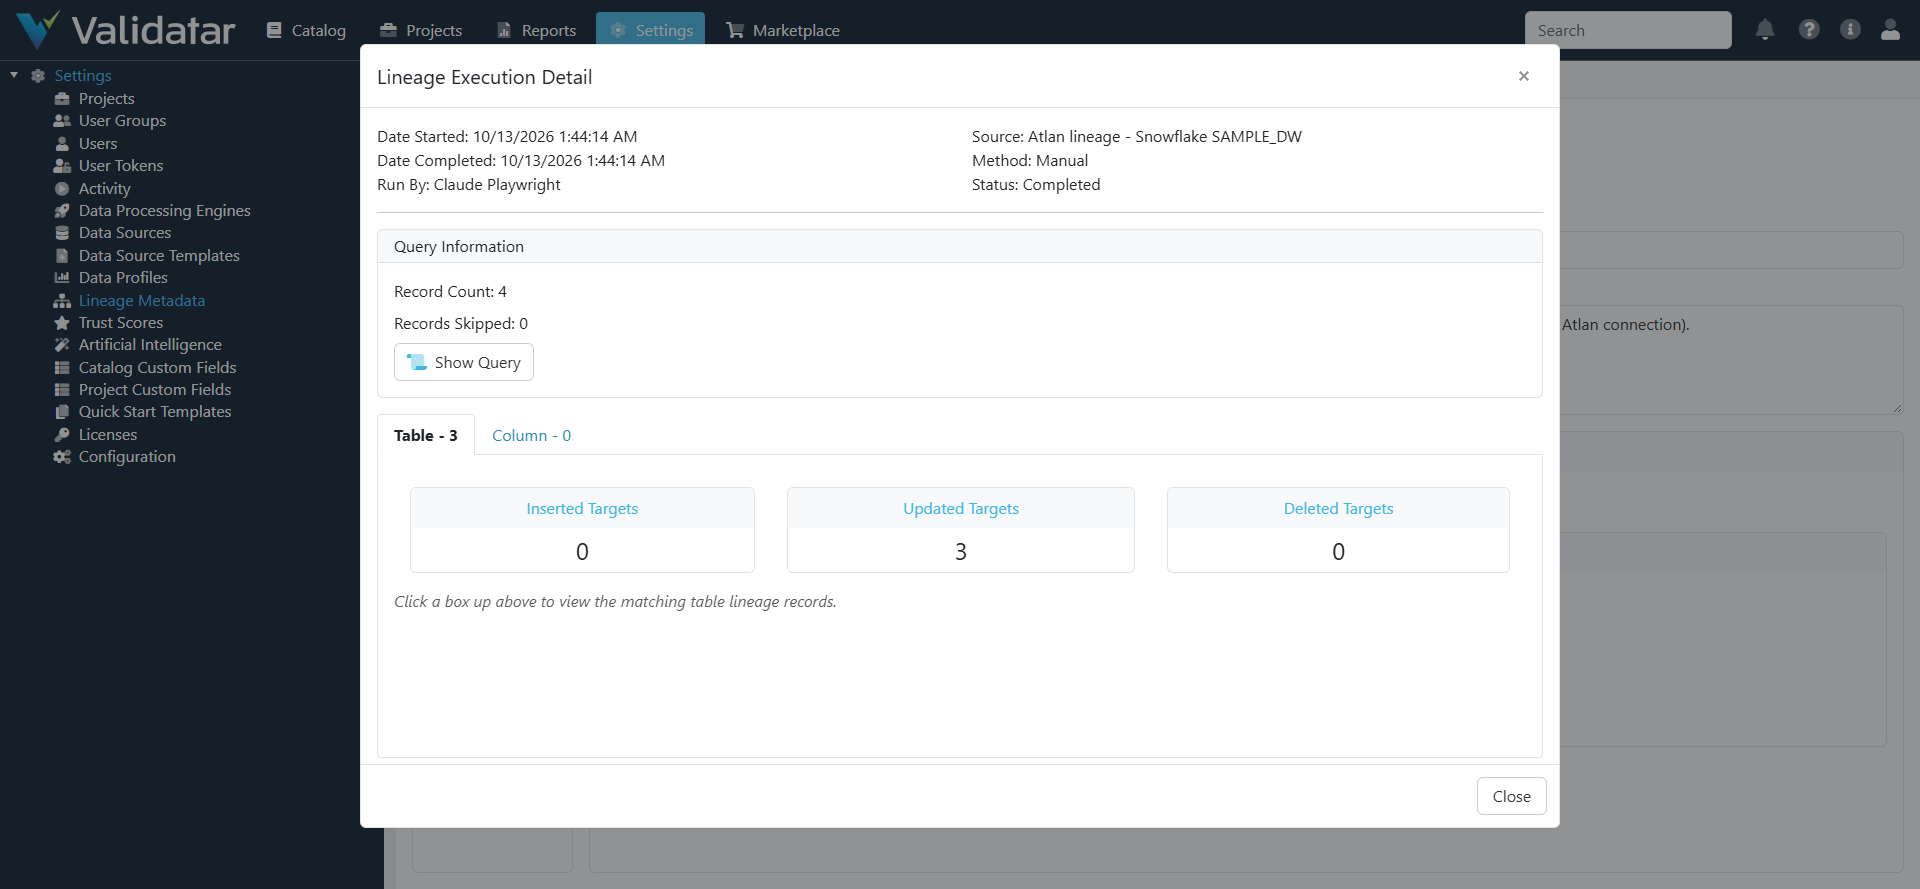Click the Data Processing Engines rocket icon
Viewport: 1920px width, 889px height.
click(62, 211)
